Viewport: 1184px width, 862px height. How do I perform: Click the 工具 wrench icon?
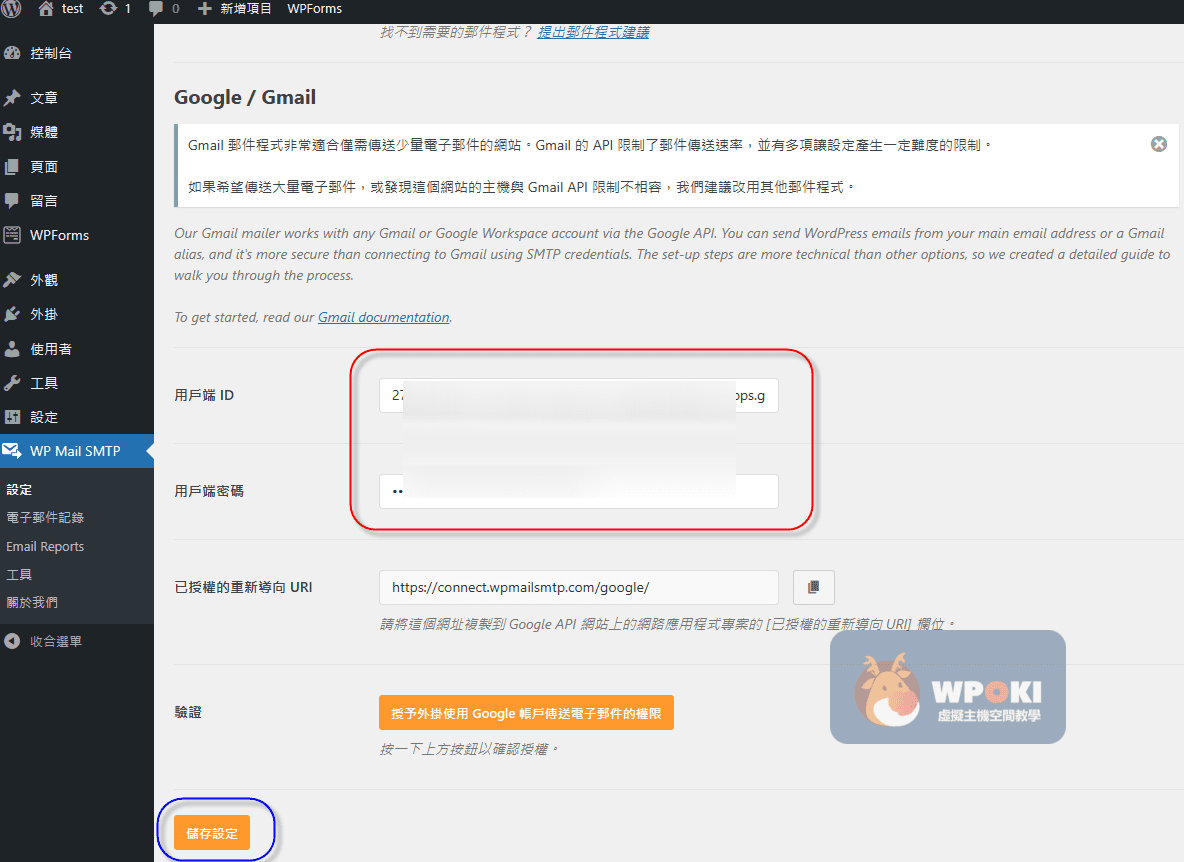pos(12,383)
